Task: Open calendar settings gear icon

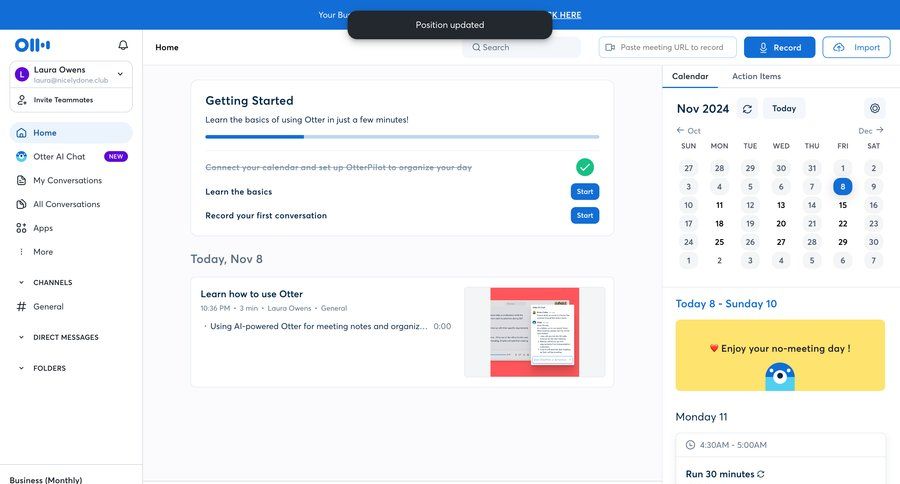Action: [x=874, y=108]
